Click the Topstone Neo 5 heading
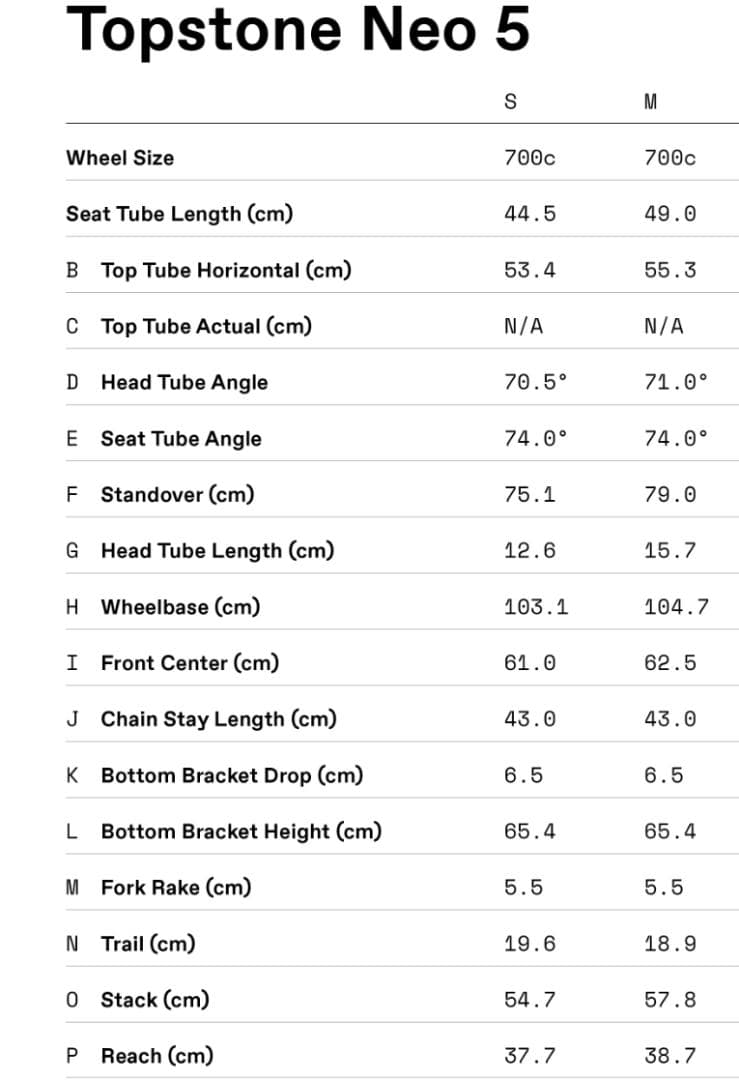Screen dimensions: 739x1080 298,29
